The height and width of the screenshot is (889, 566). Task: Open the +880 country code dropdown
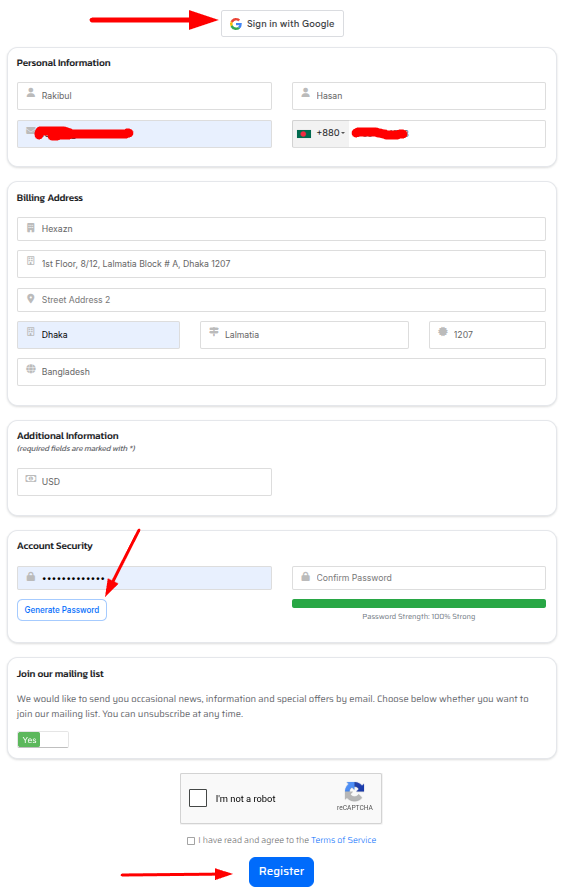[321, 134]
